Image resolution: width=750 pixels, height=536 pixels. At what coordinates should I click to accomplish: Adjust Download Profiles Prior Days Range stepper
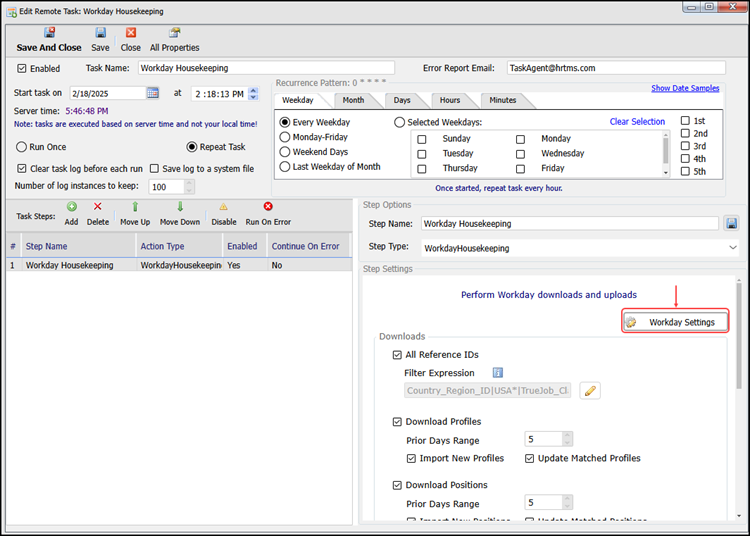pos(567,439)
